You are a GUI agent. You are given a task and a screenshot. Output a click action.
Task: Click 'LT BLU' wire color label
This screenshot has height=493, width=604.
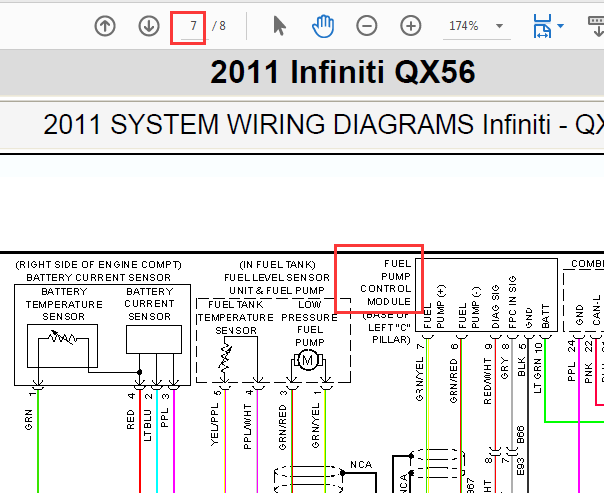pyautogui.click(x=148, y=425)
